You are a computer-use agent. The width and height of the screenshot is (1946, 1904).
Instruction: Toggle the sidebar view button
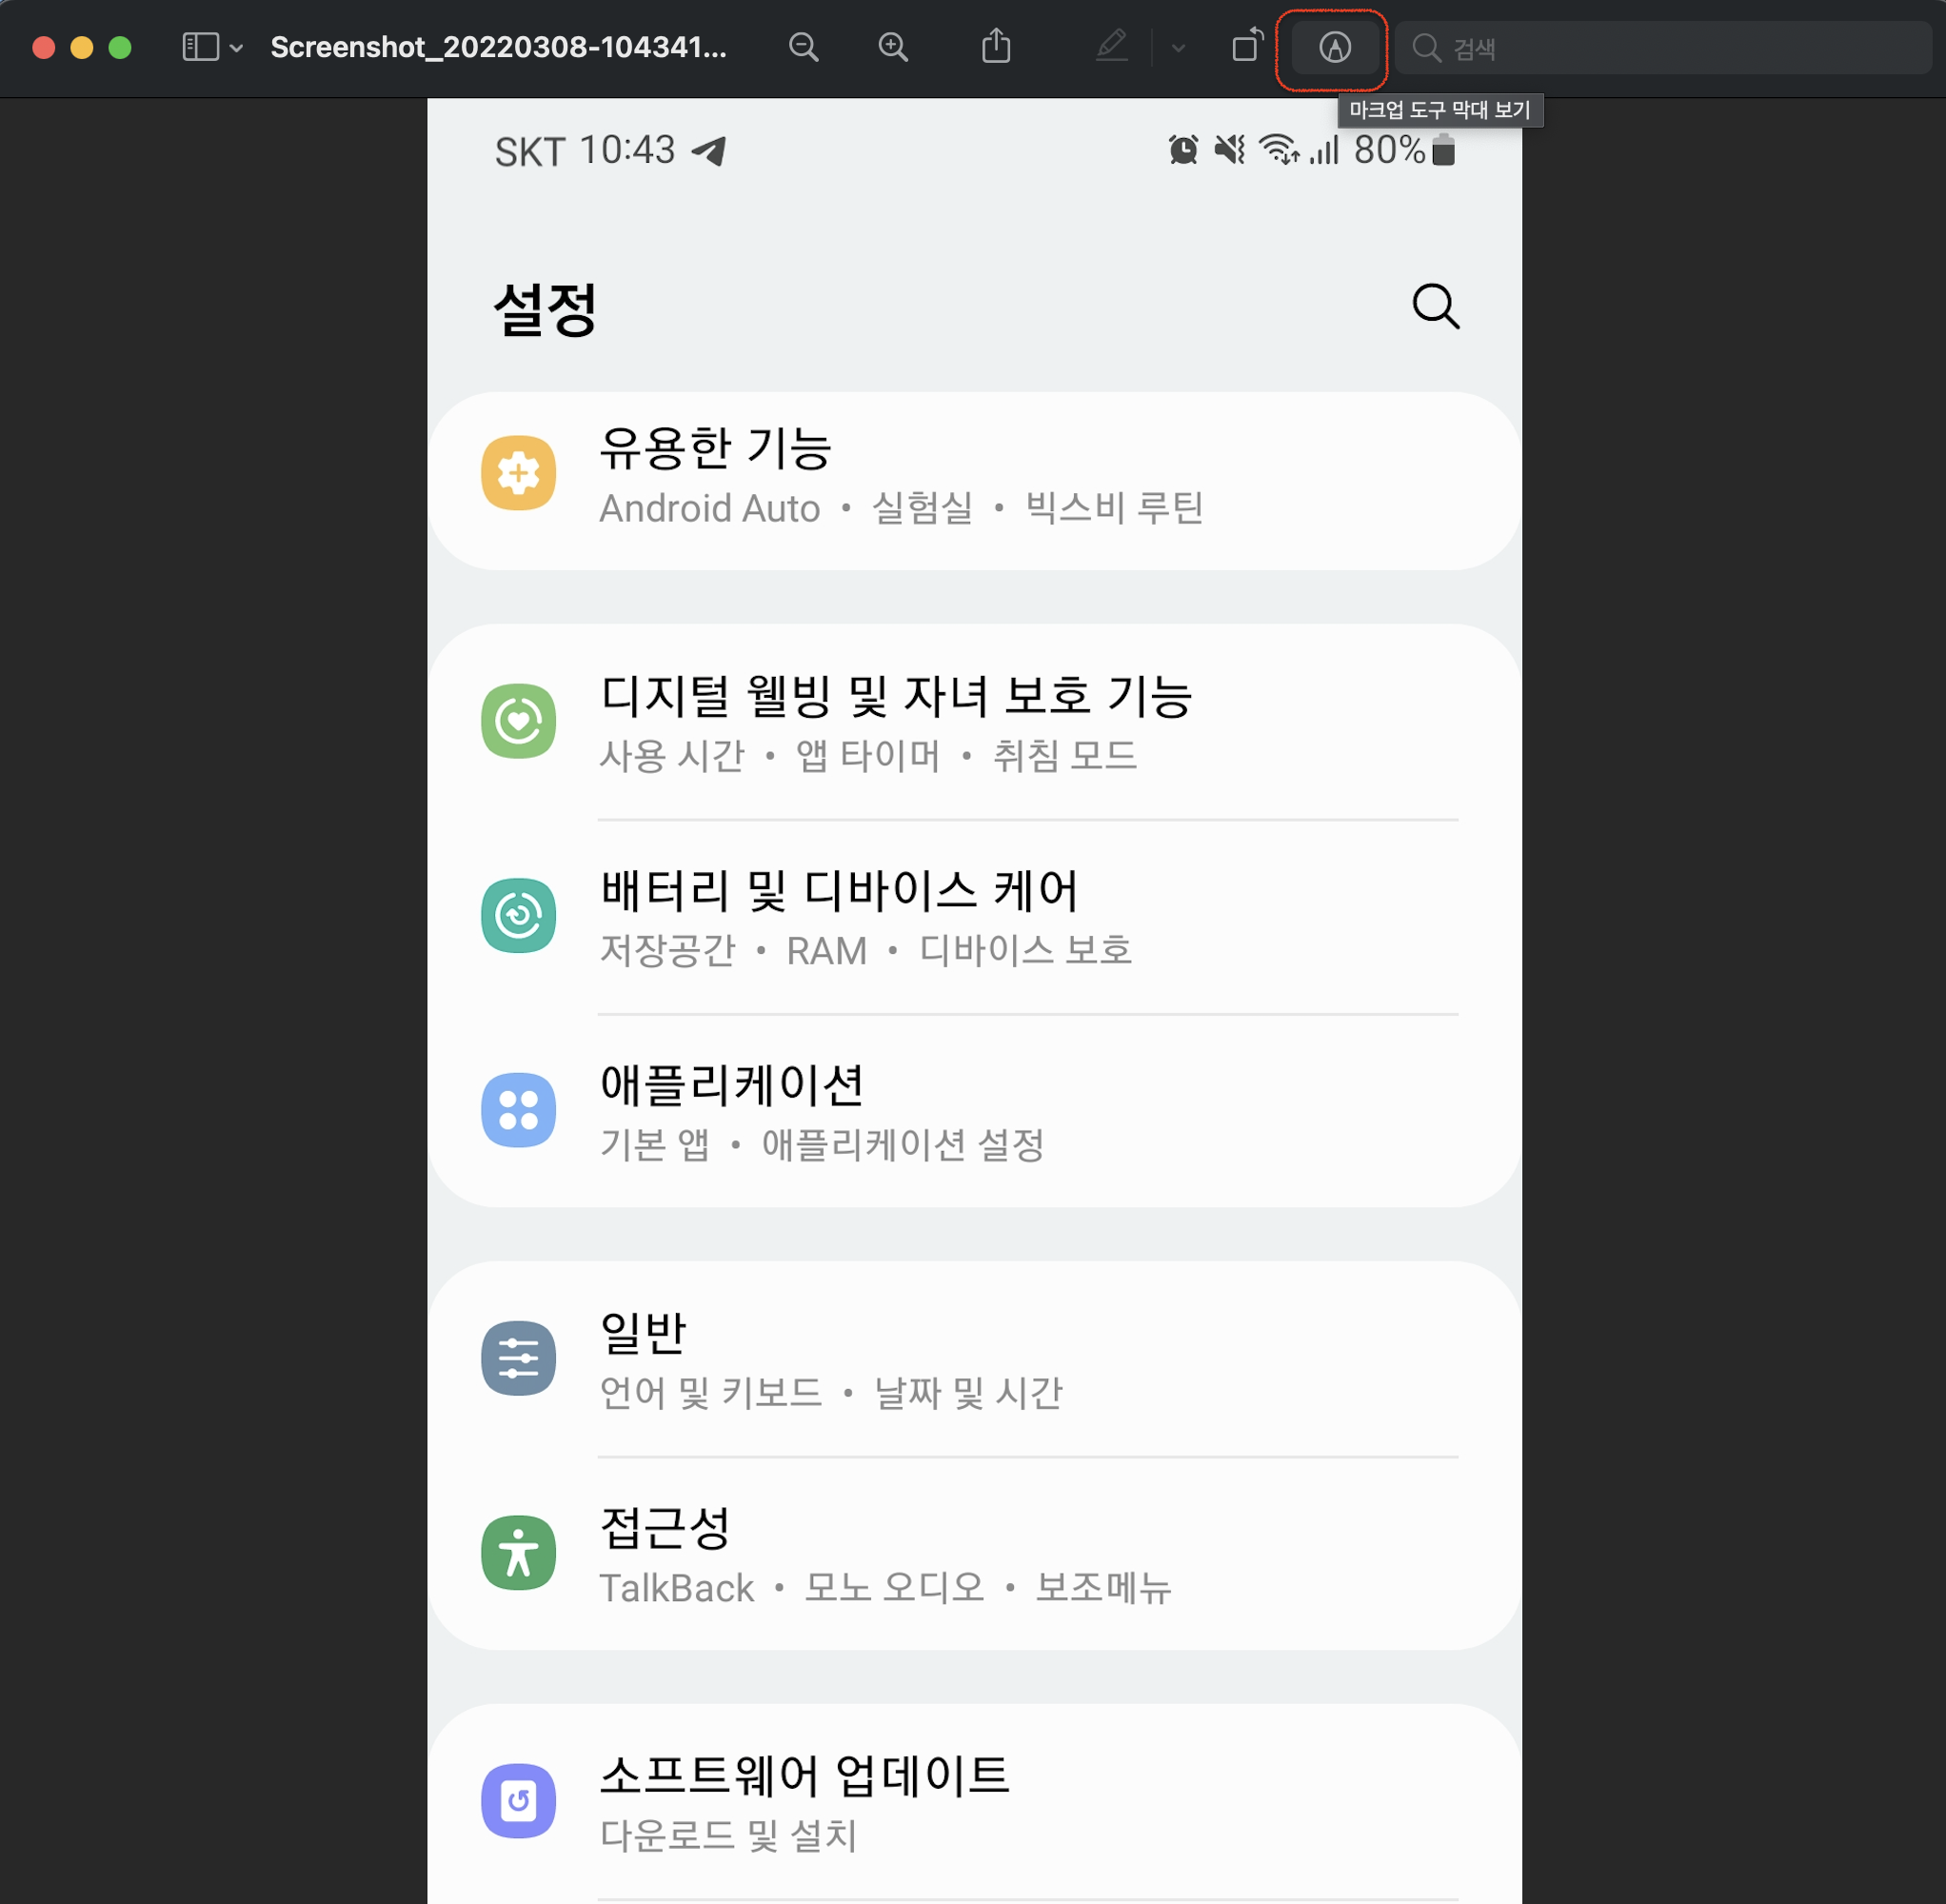point(200,47)
